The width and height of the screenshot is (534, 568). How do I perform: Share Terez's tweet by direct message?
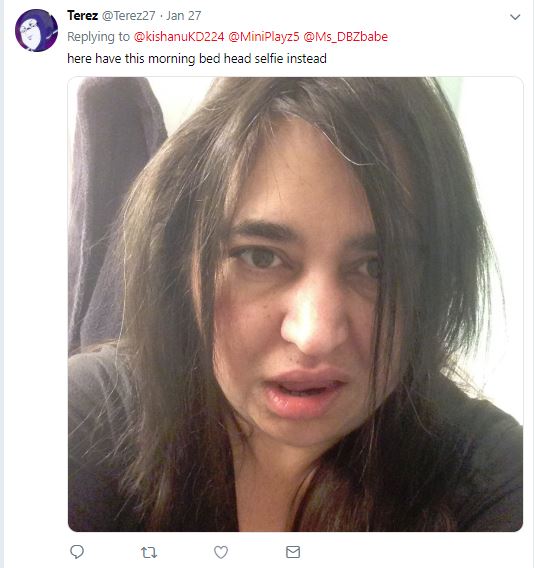pos(293,552)
